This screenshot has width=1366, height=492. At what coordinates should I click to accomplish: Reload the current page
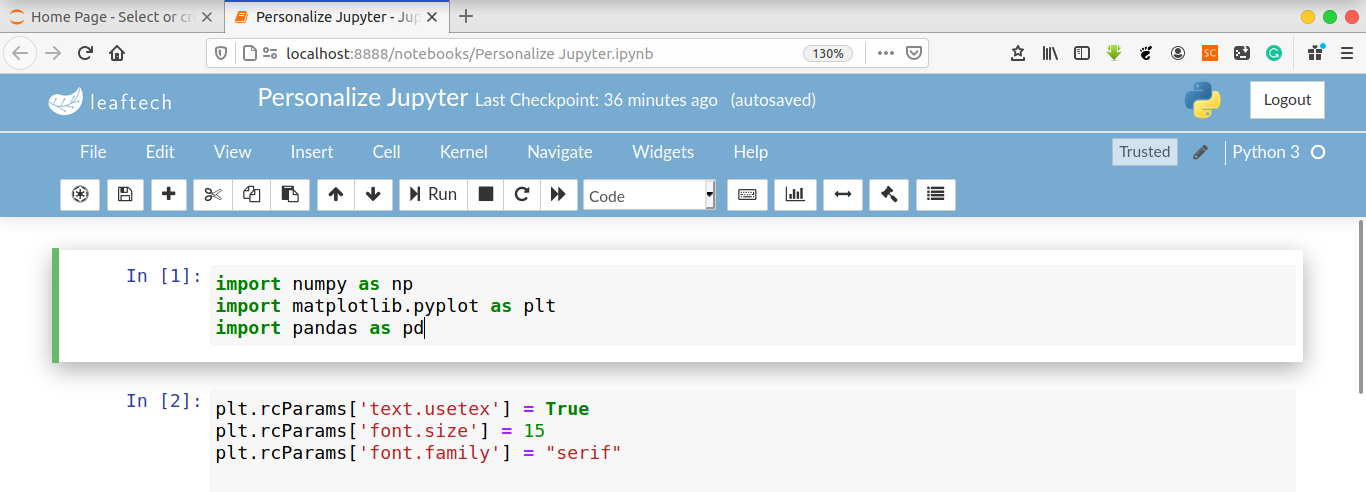point(85,53)
